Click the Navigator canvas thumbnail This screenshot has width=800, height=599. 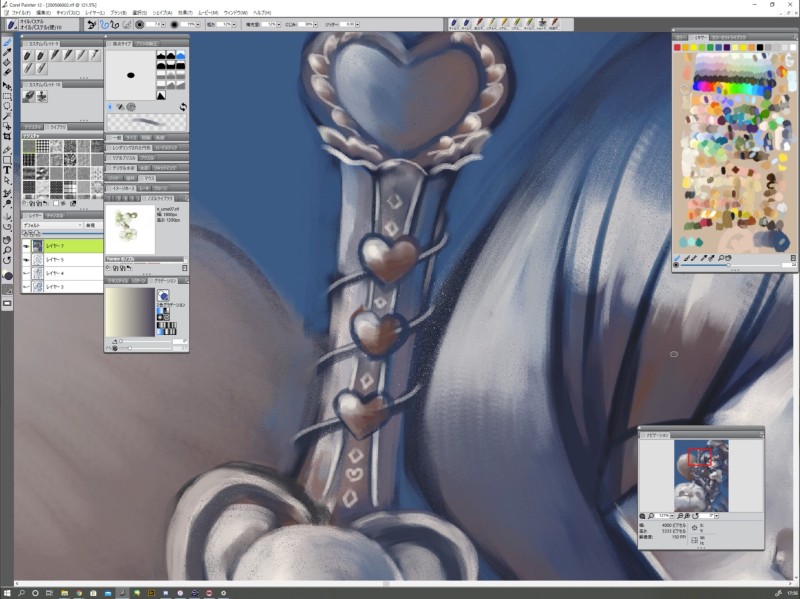(701, 476)
